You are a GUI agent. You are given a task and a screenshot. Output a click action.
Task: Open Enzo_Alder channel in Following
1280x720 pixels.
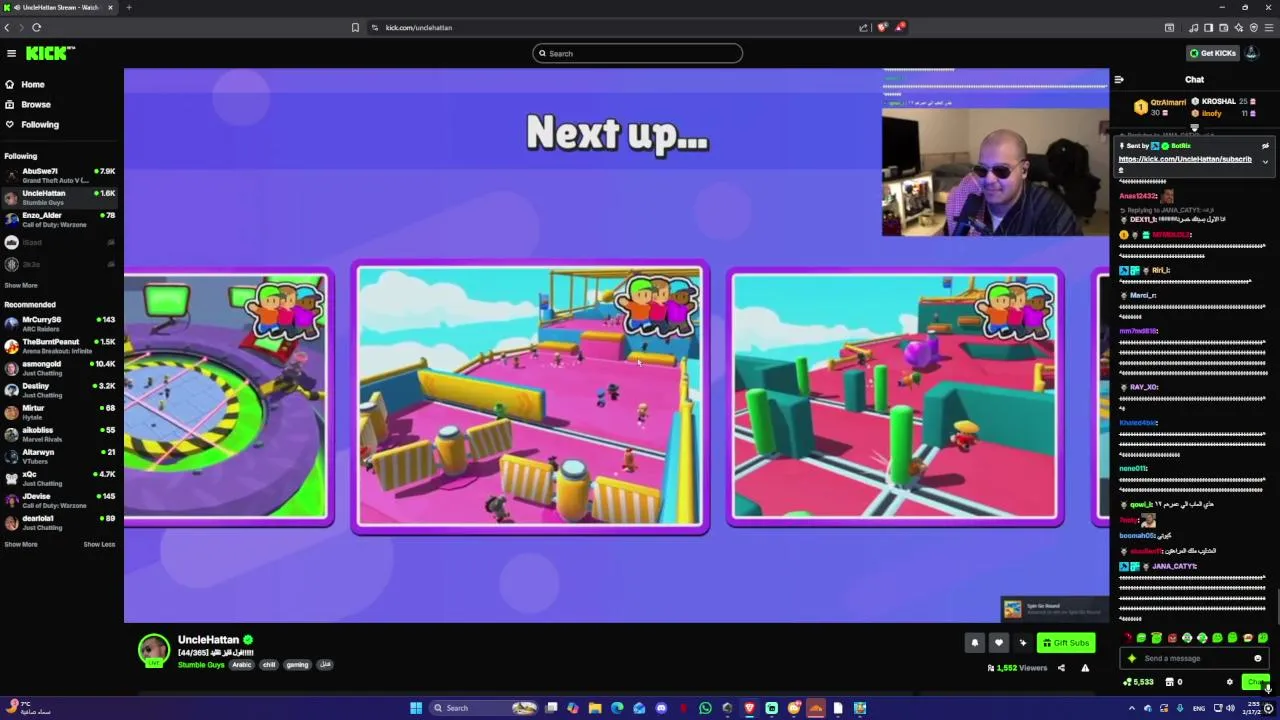60,219
